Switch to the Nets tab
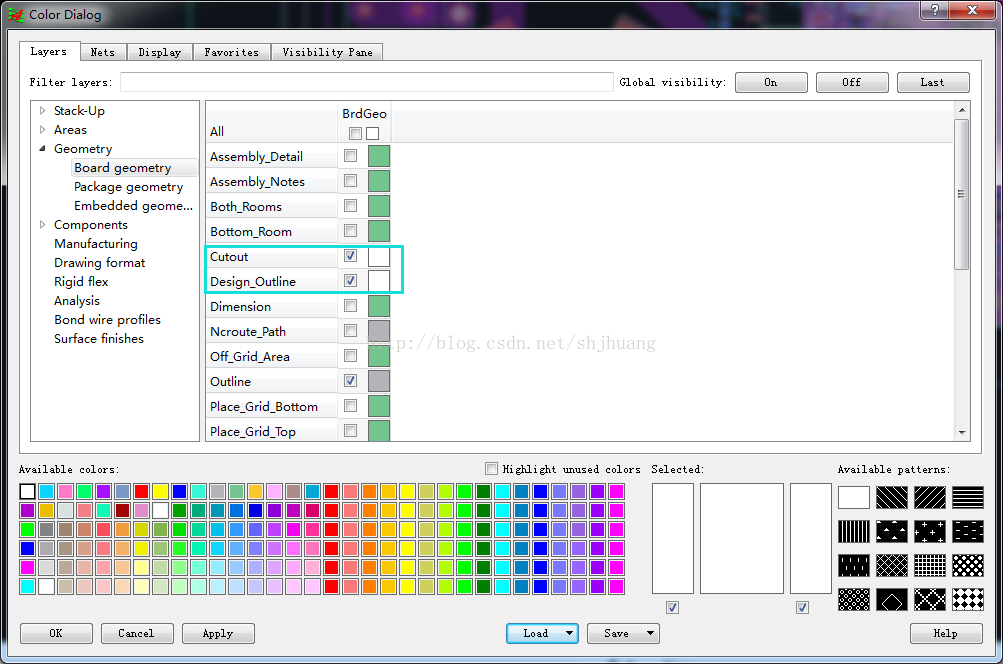 (x=103, y=51)
